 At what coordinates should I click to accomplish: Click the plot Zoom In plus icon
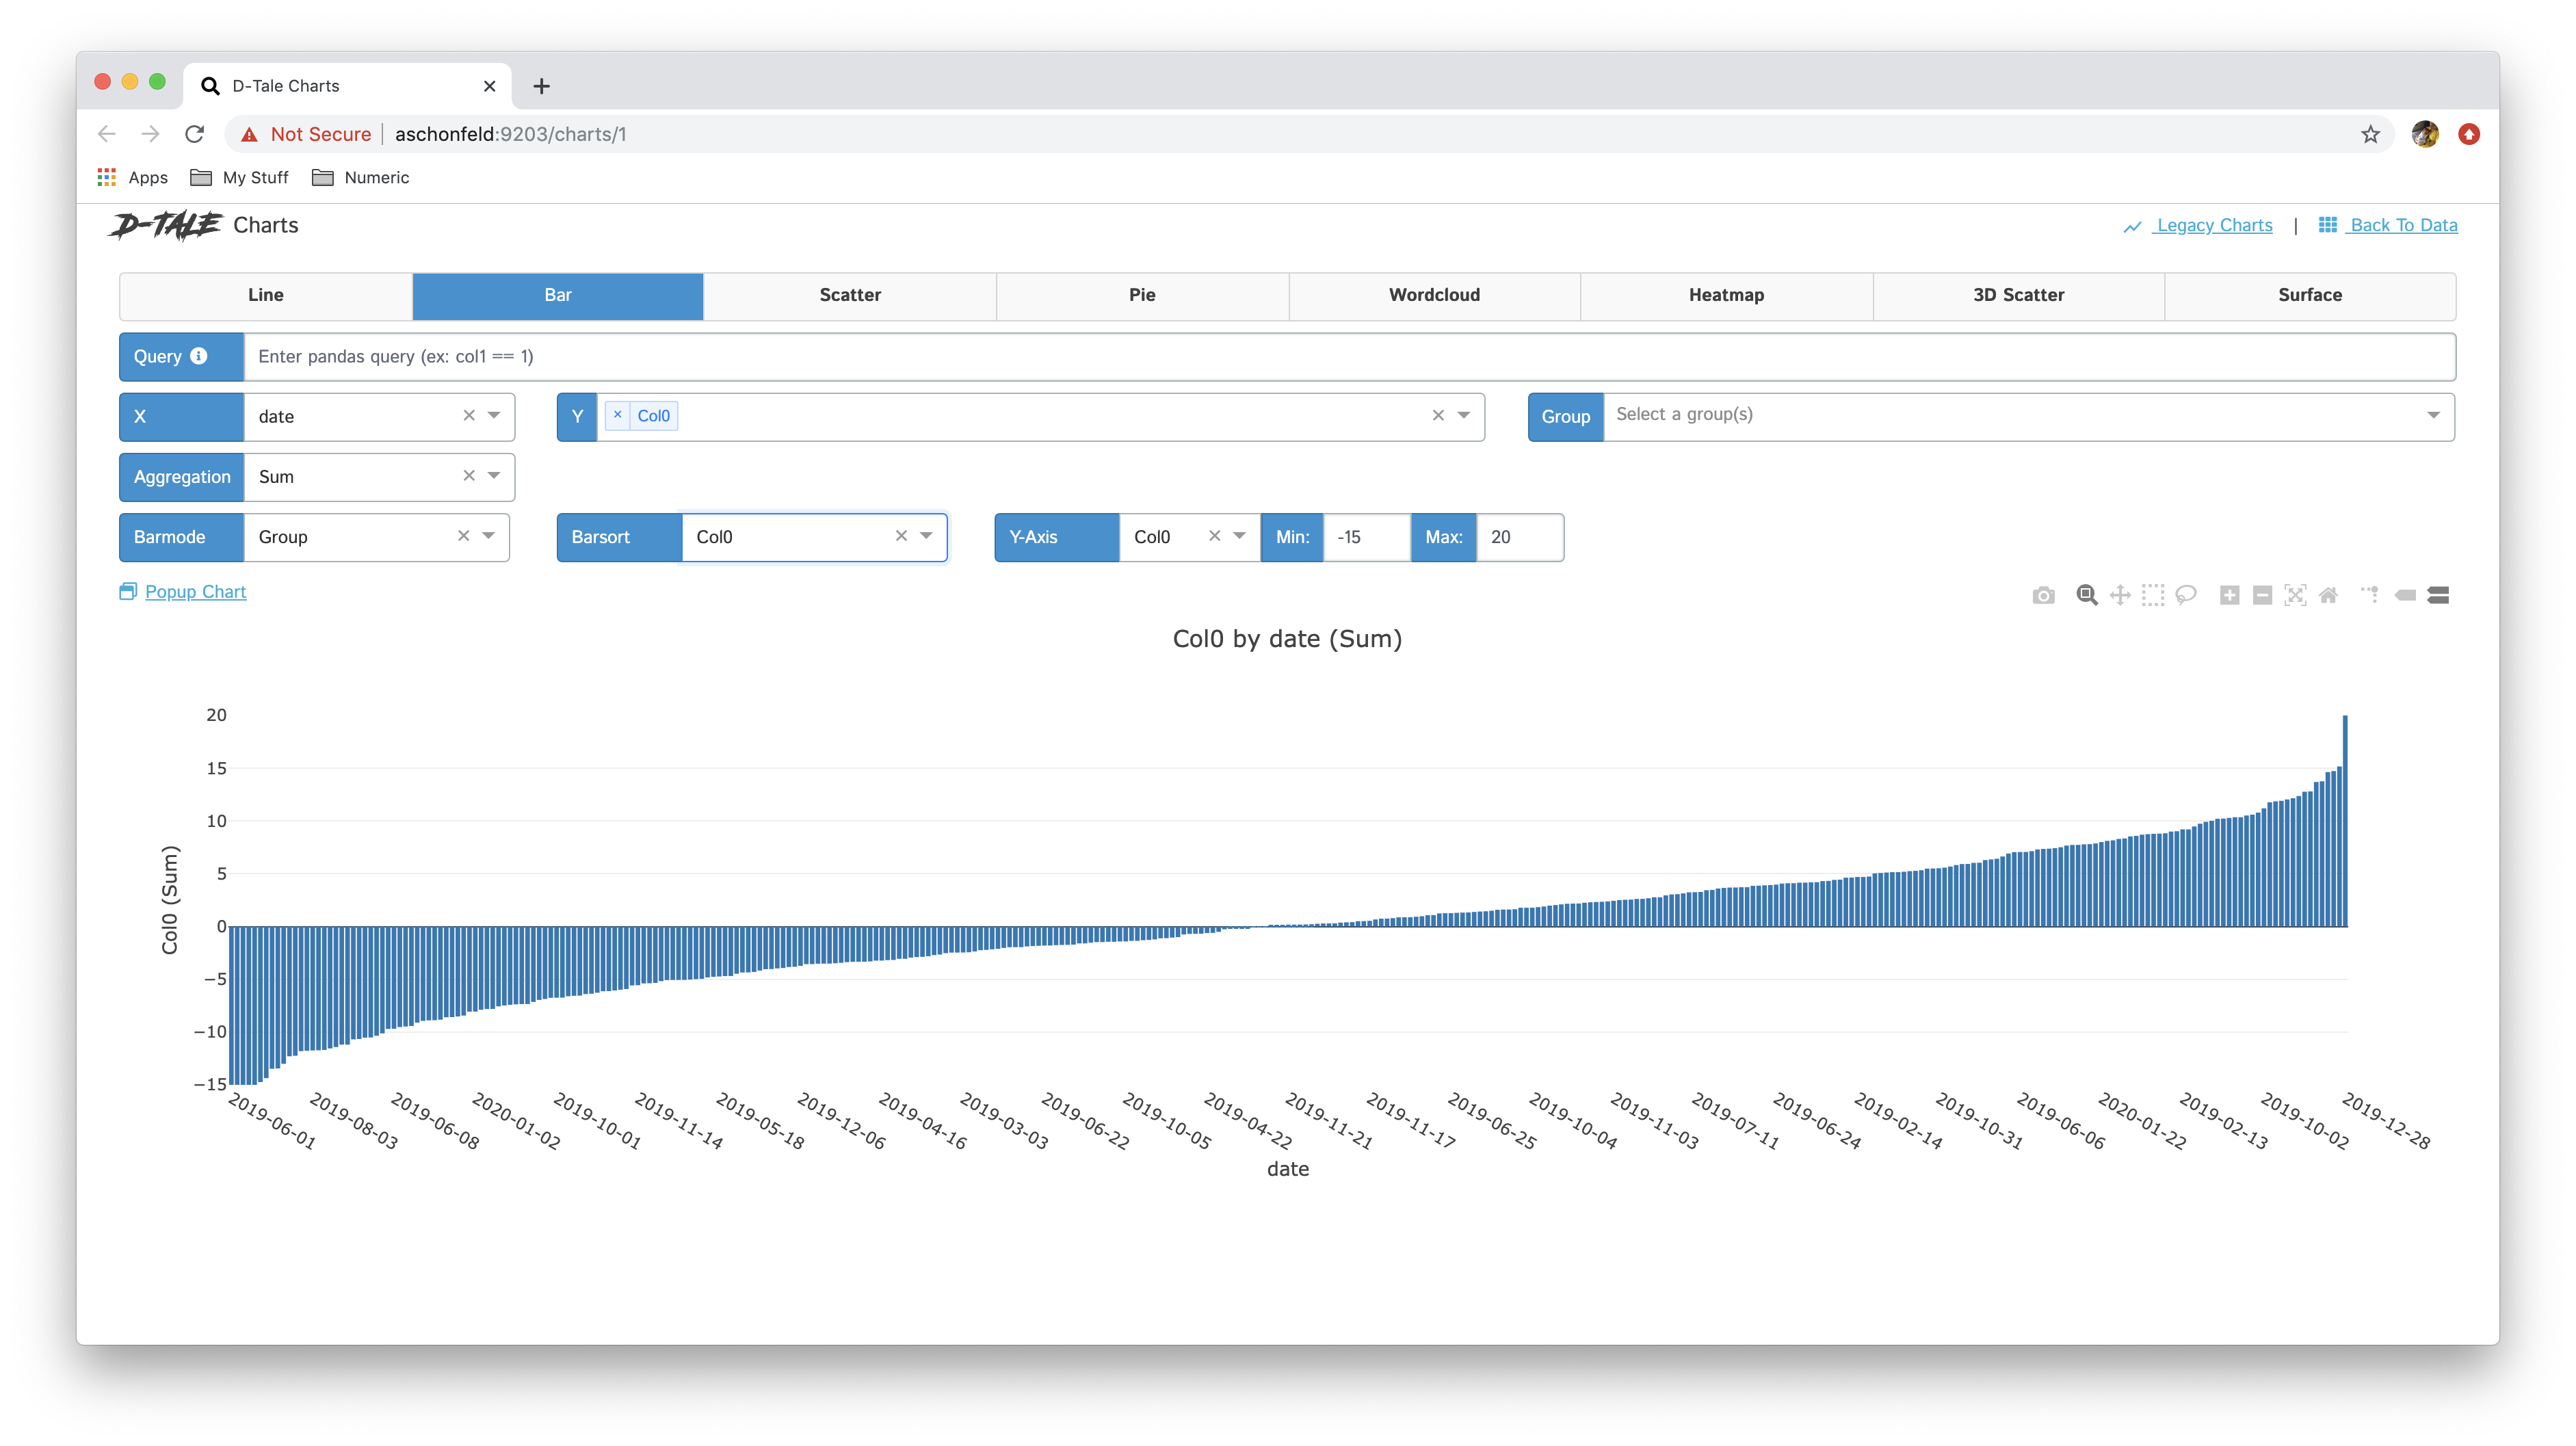pyautogui.click(x=2229, y=595)
